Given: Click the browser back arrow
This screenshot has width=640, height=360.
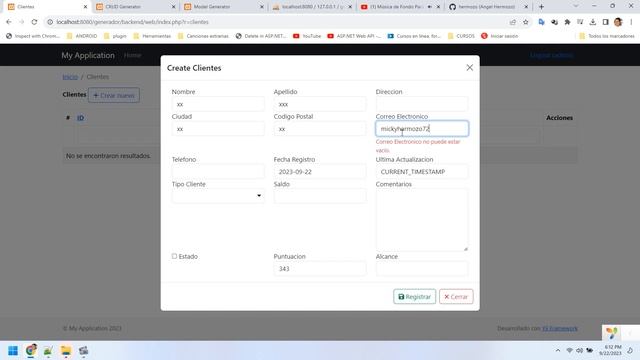Looking at the screenshot, I should (9, 22).
